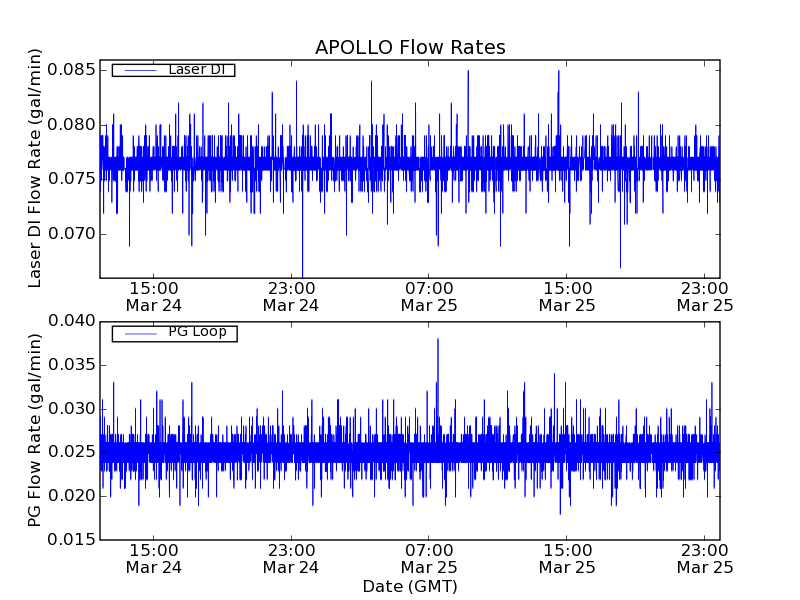Click the 0.085 tick label on top plot

click(71, 69)
